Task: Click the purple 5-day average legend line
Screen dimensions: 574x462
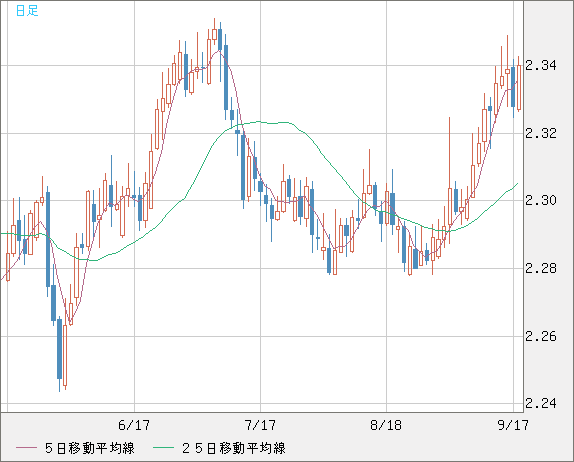Action: [26, 448]
